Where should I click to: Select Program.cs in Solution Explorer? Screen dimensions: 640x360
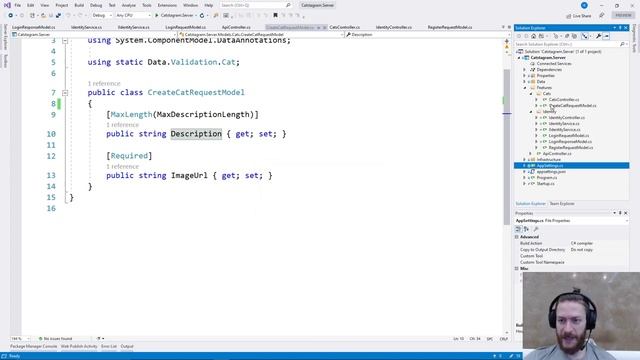547,178
